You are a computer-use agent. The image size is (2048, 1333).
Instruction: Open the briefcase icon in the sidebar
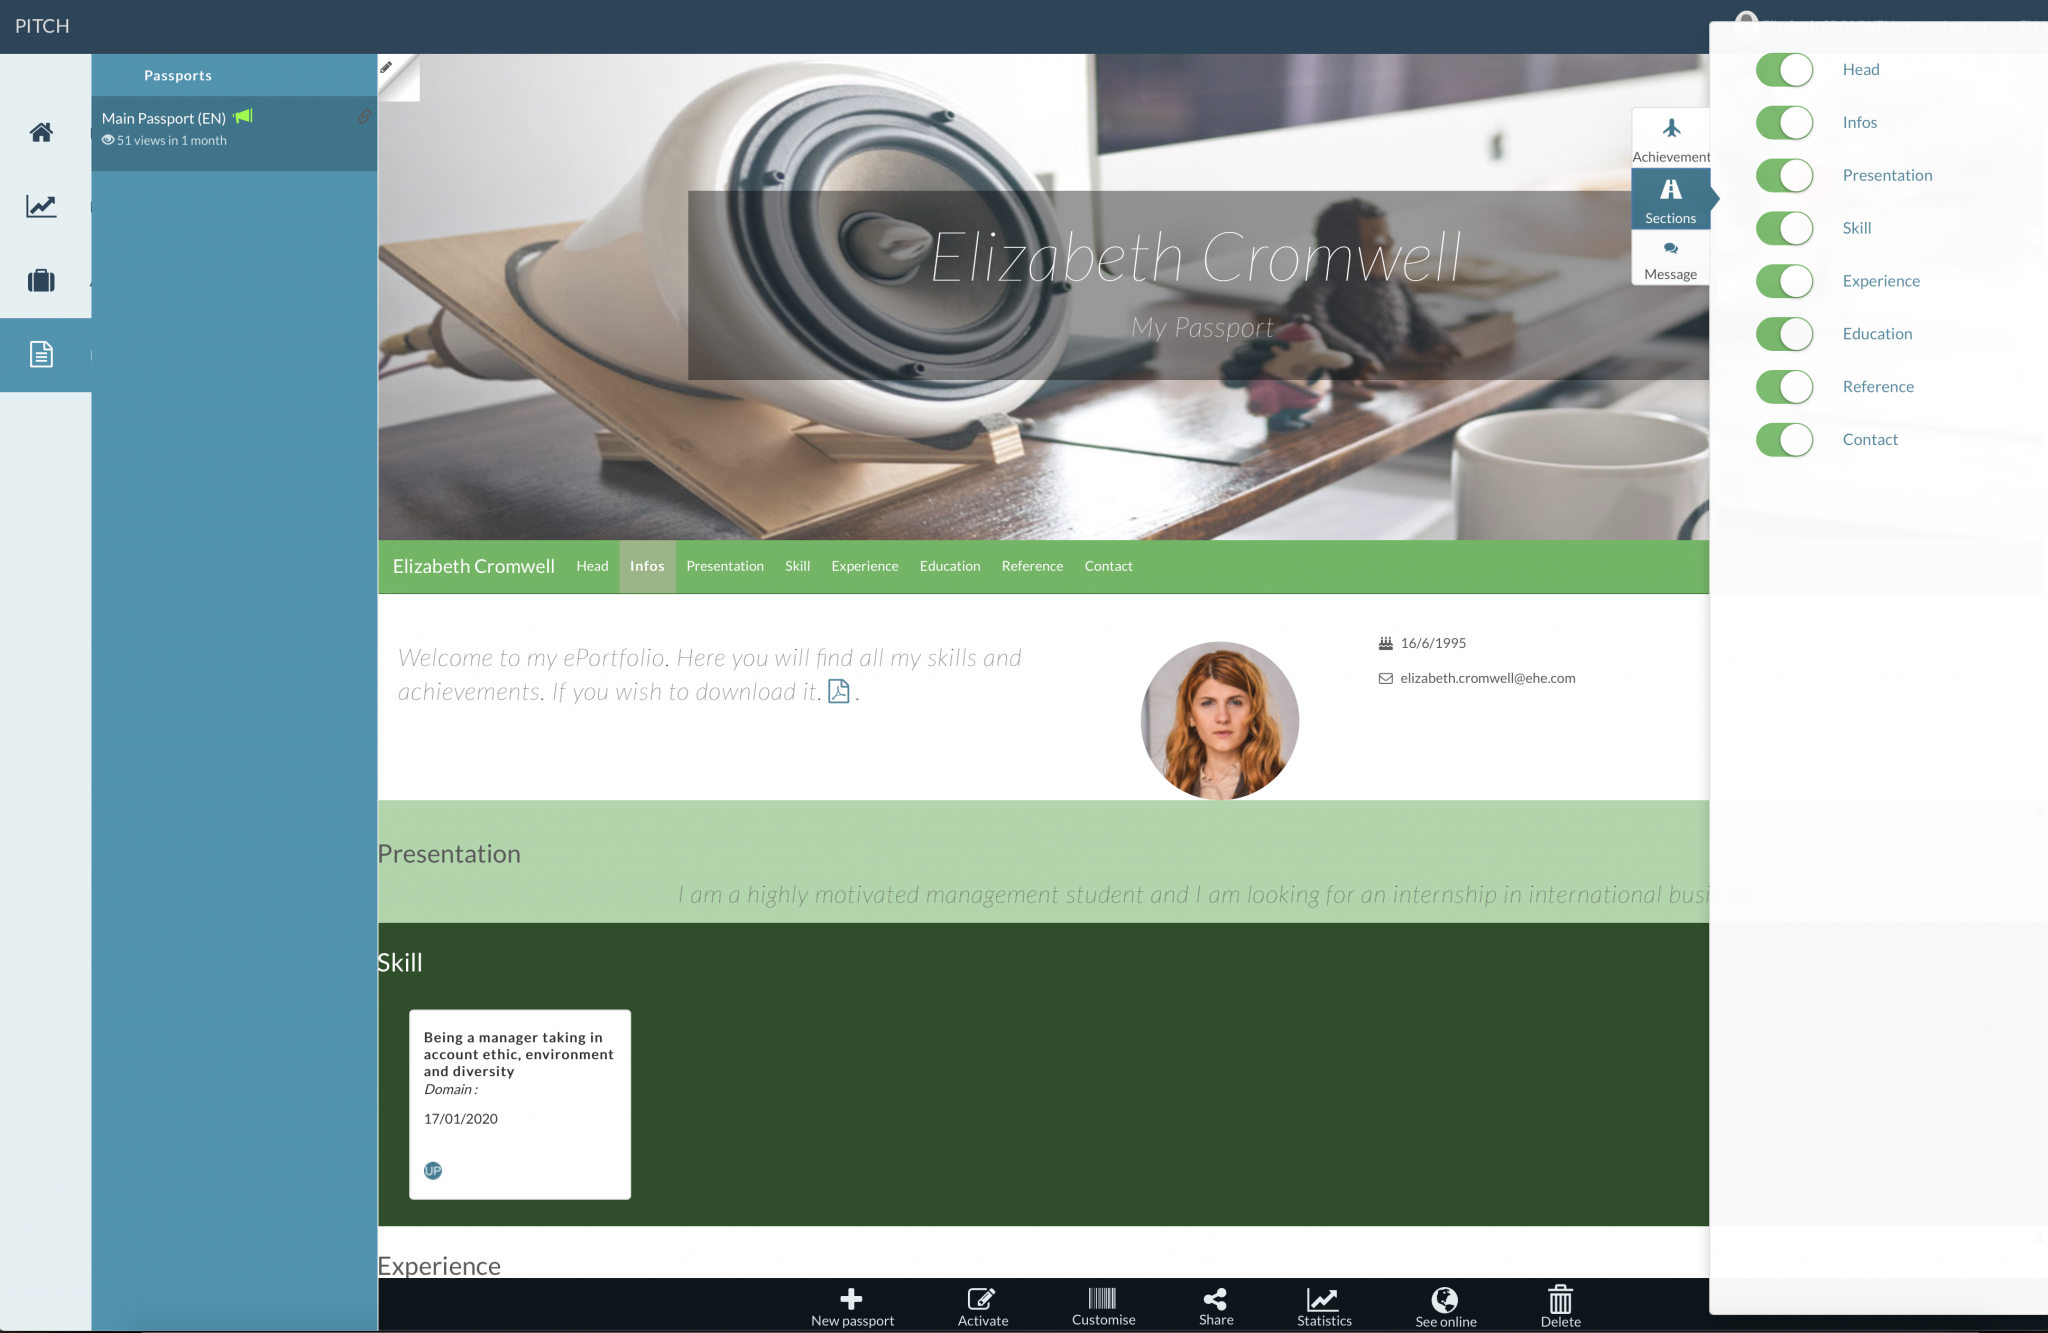tap(41, 281)
